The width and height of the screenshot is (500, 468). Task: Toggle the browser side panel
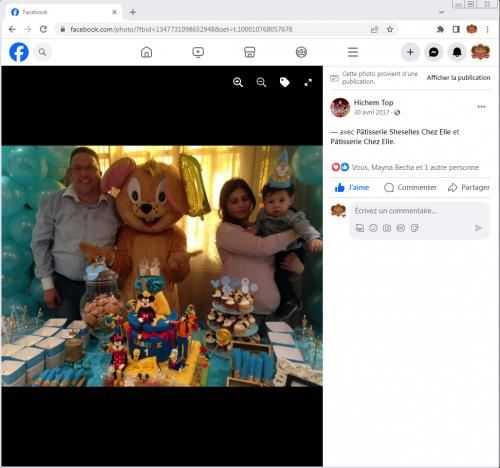(x=456, y=29)
